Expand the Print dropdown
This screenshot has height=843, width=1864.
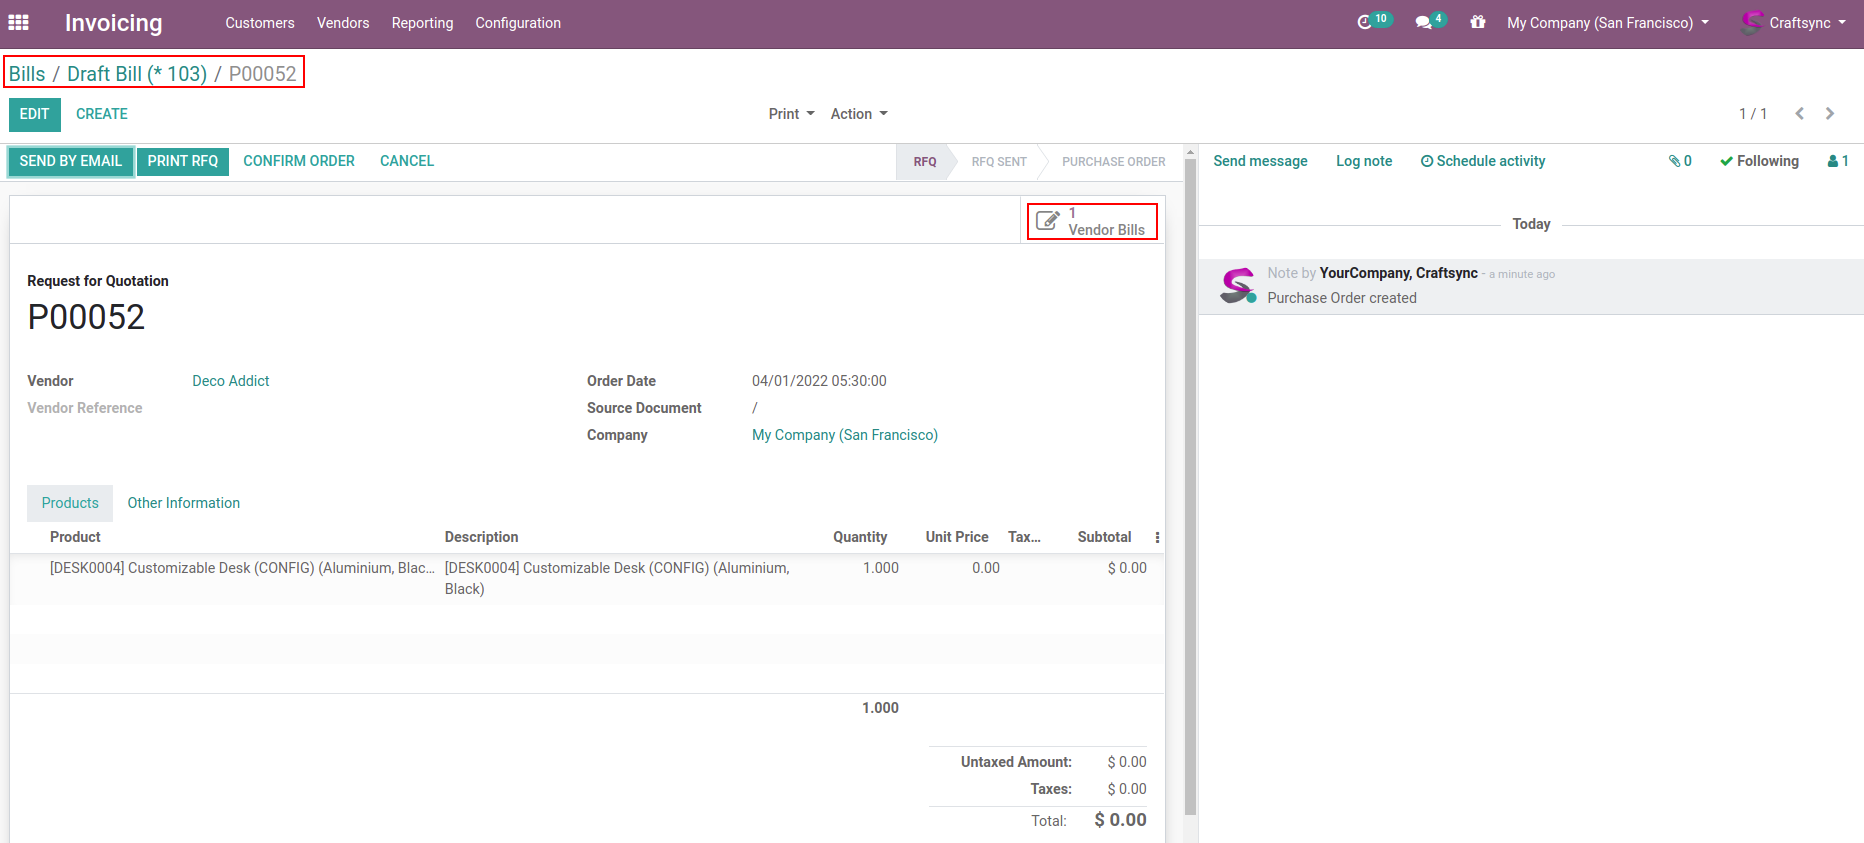(791, 114)
